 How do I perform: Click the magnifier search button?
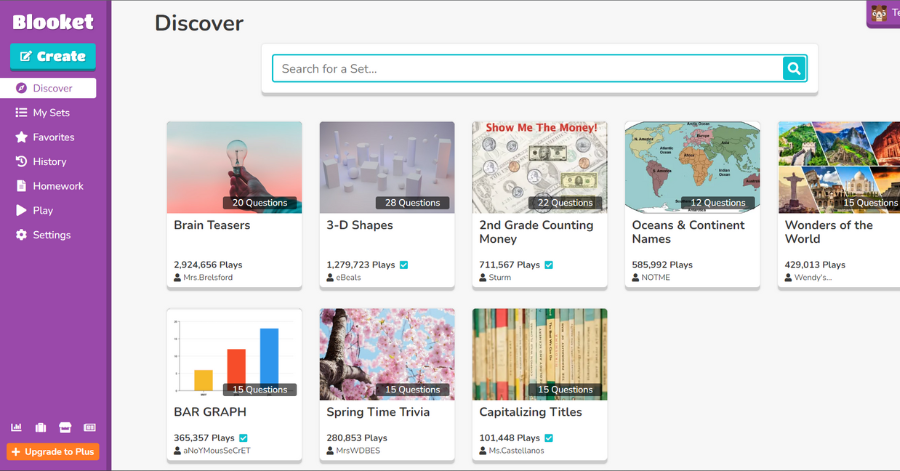point(794,69)
